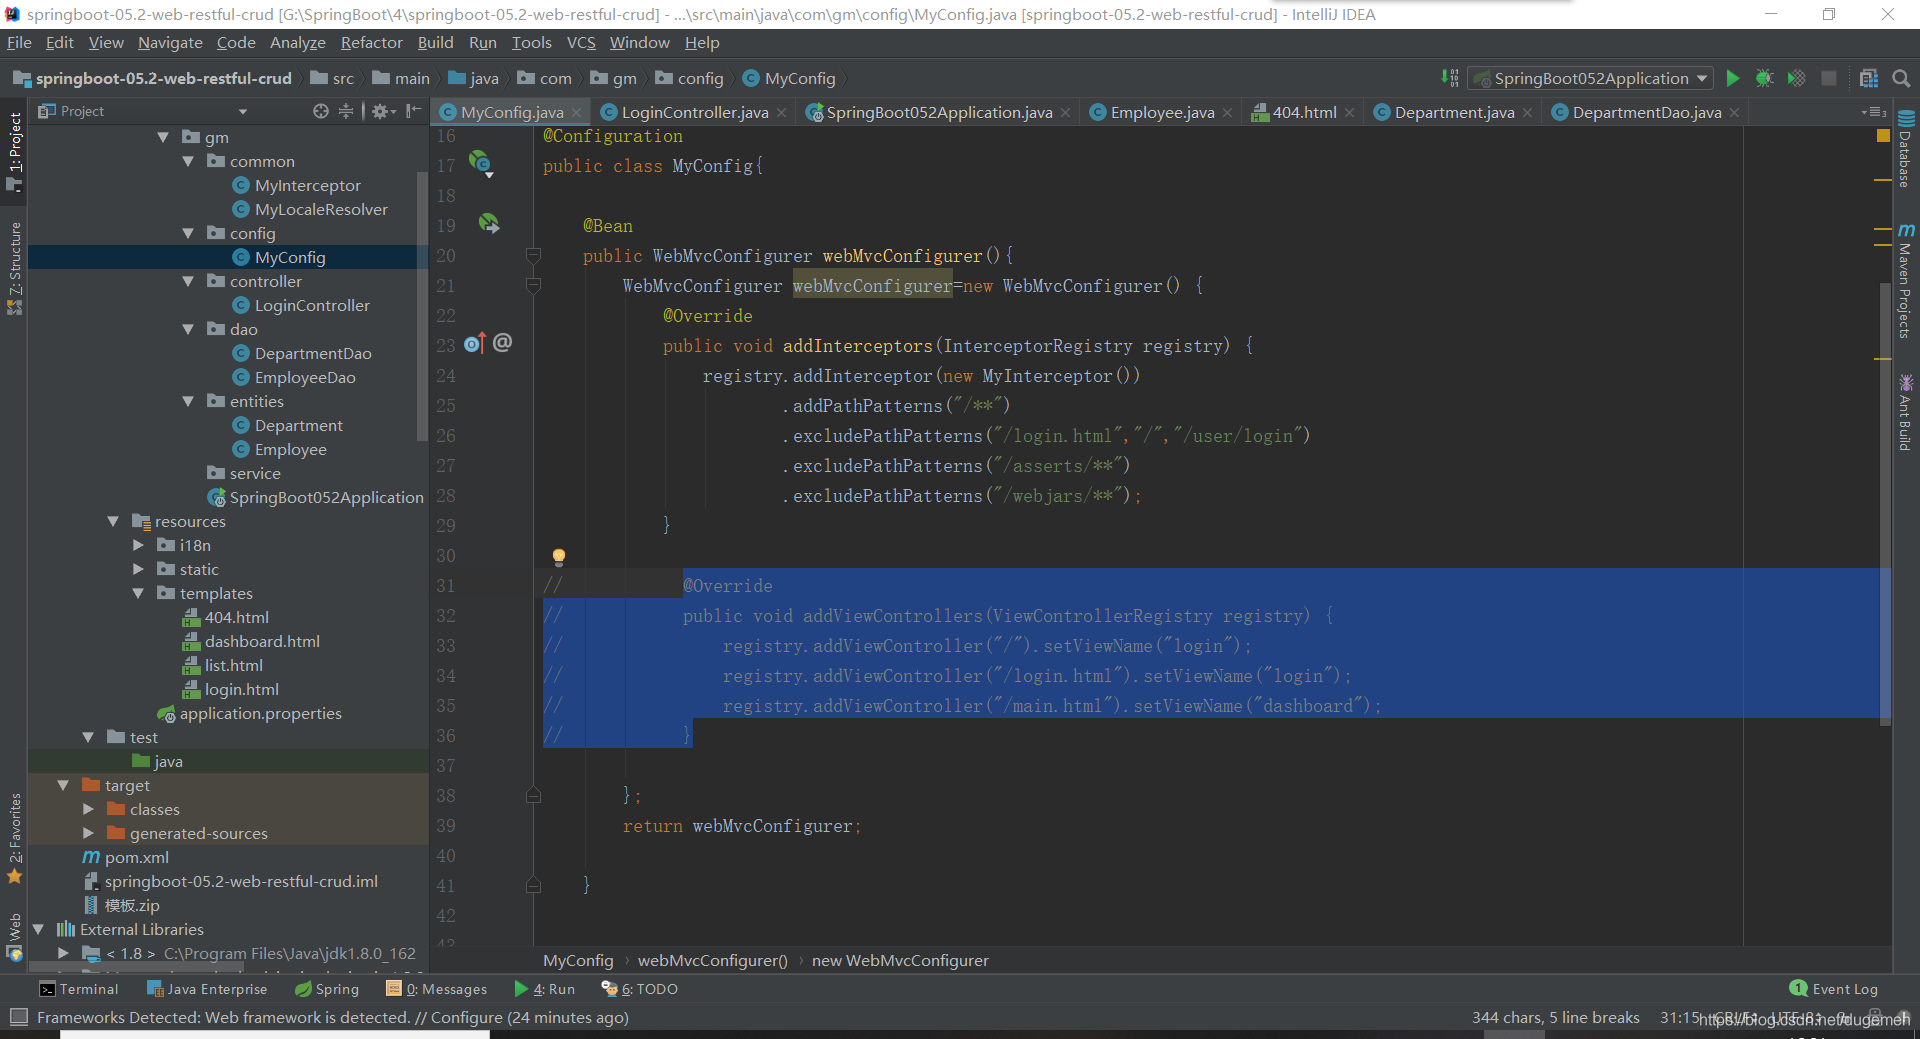
Task: Close the 404.html tab
Action: [x=1350, y=113]
